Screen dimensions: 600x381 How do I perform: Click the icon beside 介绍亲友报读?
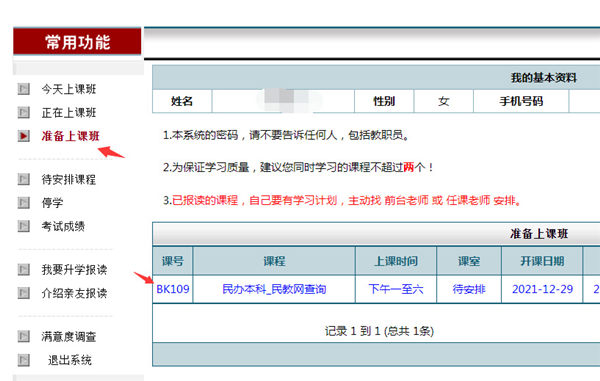[24, 293]
